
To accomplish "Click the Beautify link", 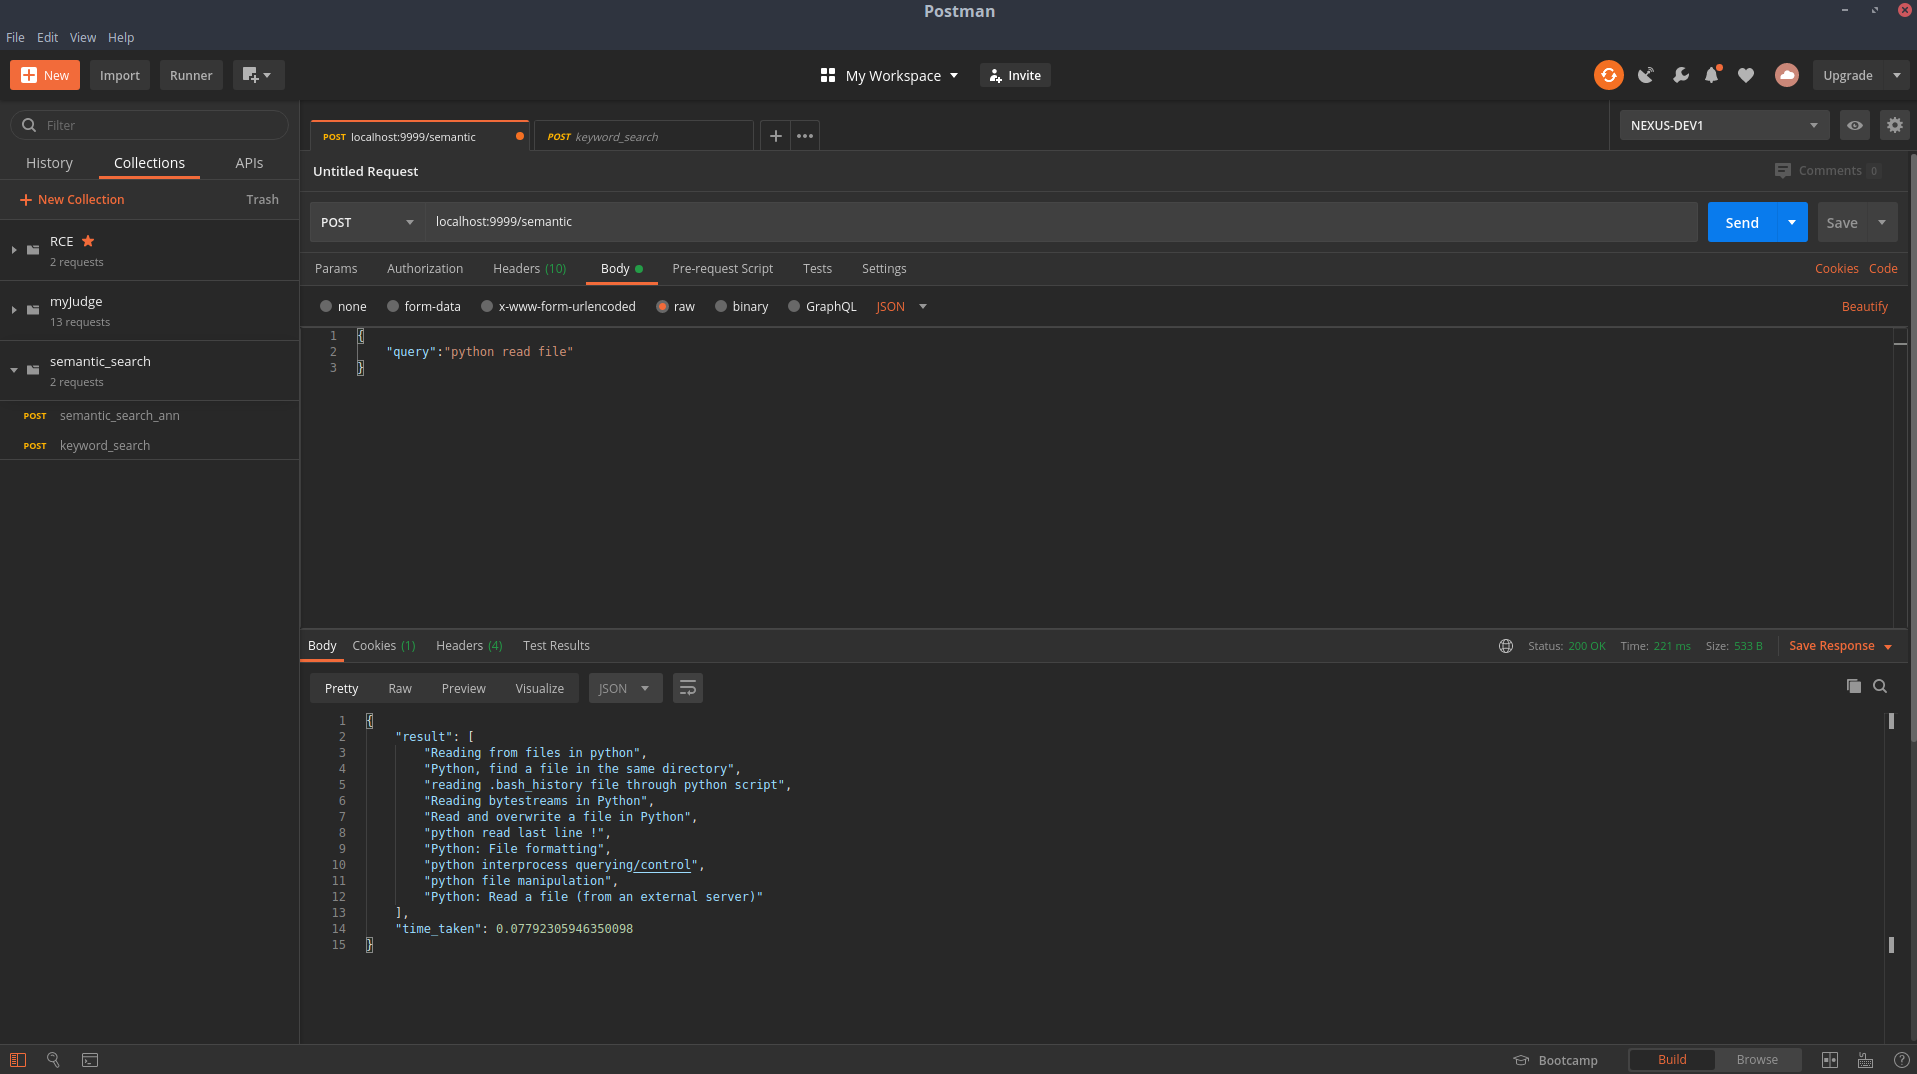I will click(x=1864, y=307).
